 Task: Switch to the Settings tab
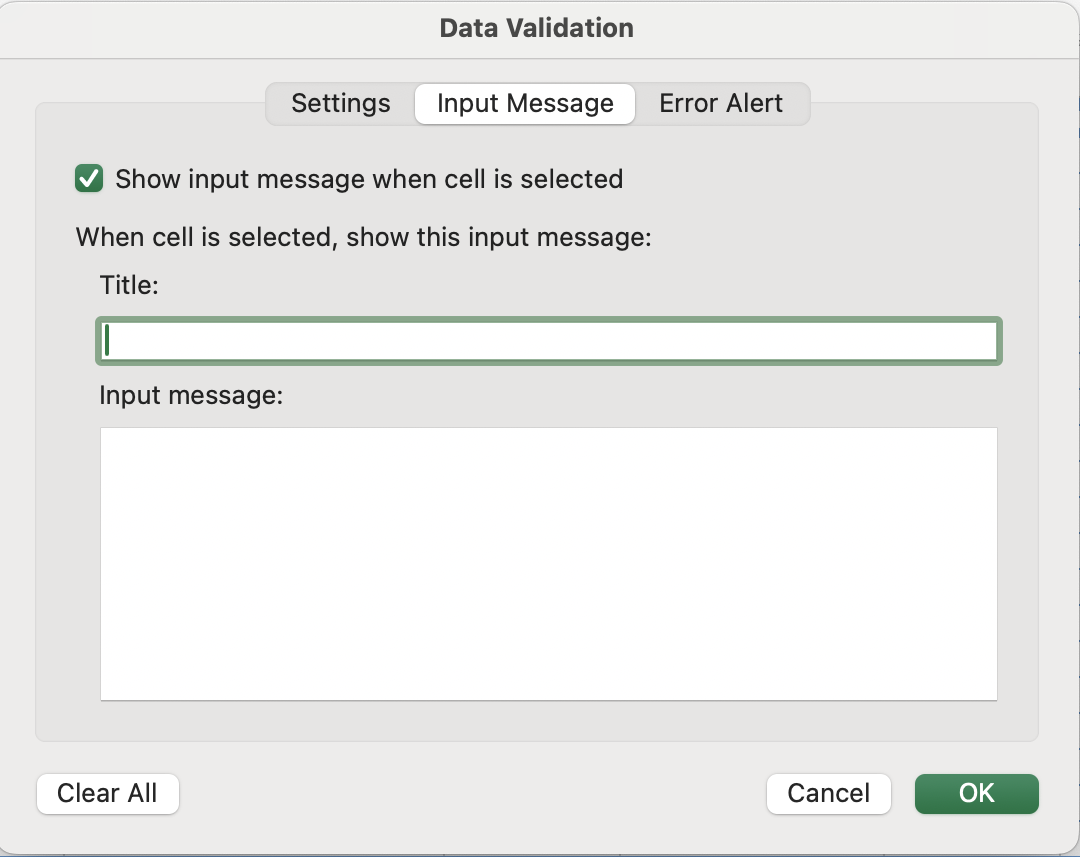(341, 104)
